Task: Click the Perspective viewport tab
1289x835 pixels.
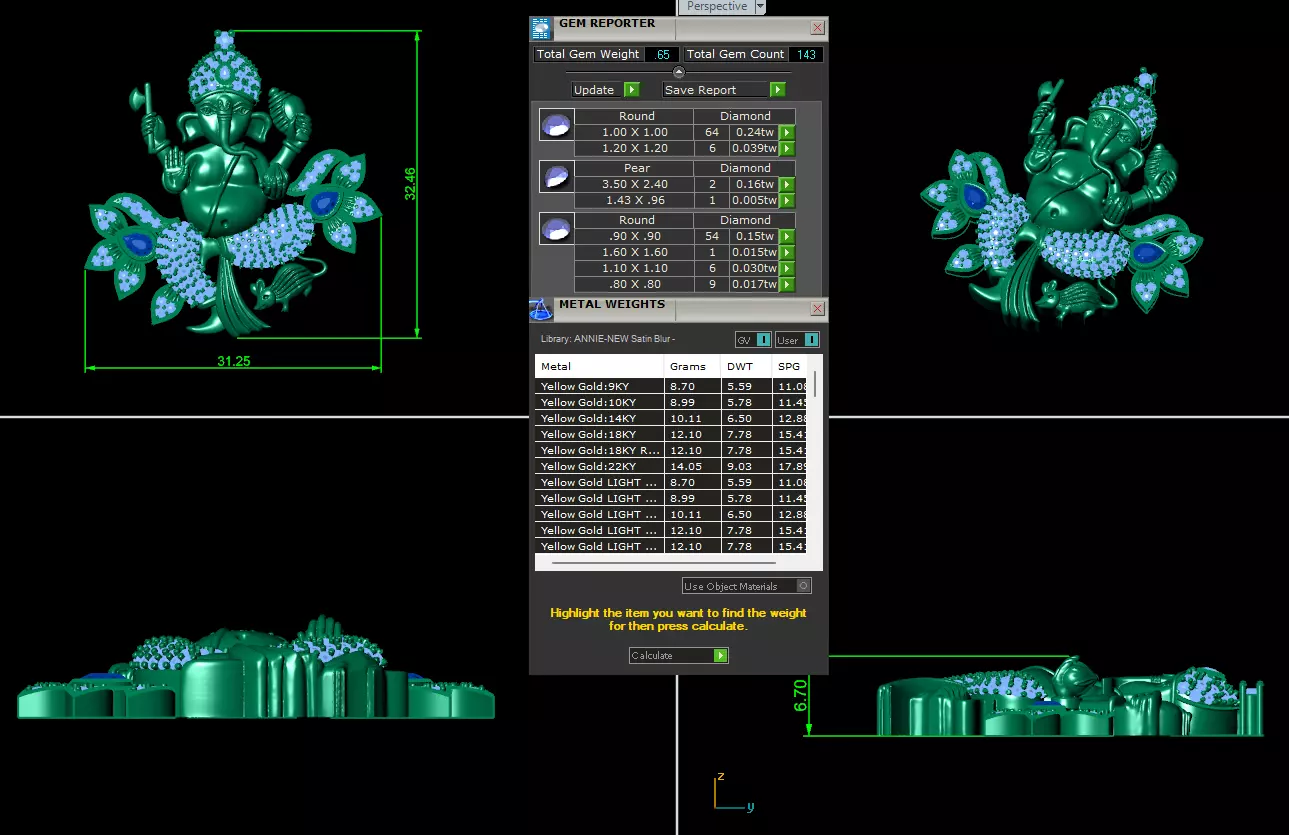Action: pos(716,6)
